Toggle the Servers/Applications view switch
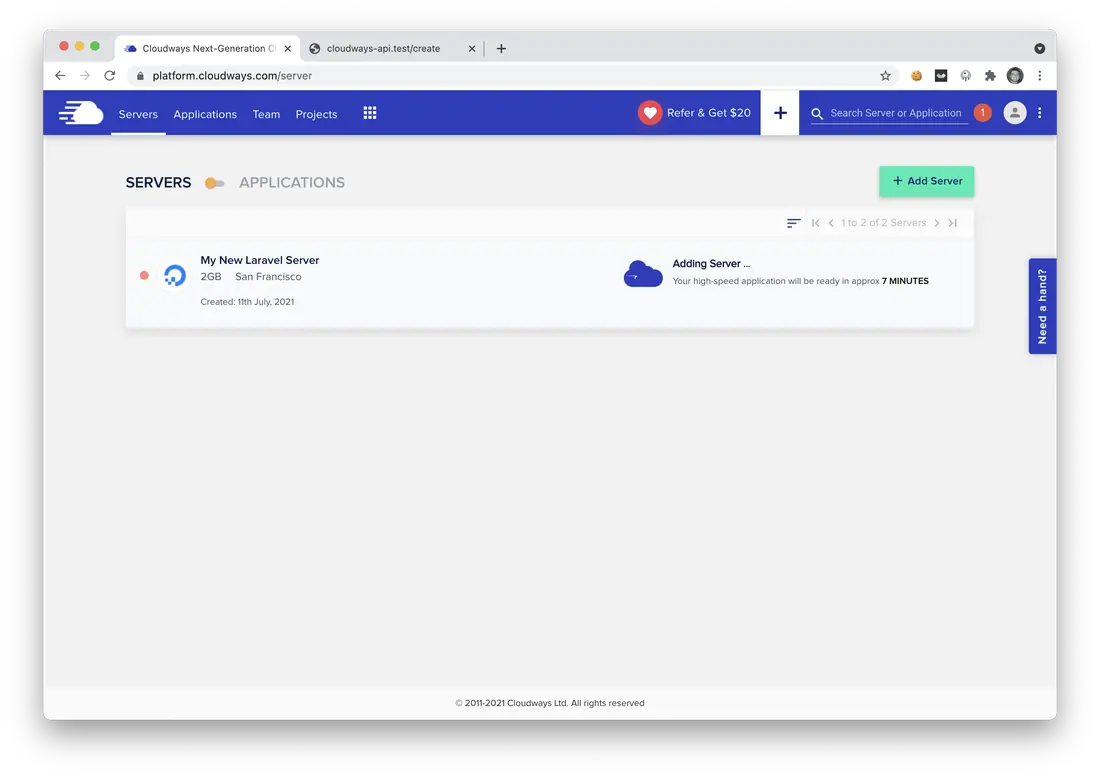Viewport: 1100px width, 777px height. (x=214, y=183)
